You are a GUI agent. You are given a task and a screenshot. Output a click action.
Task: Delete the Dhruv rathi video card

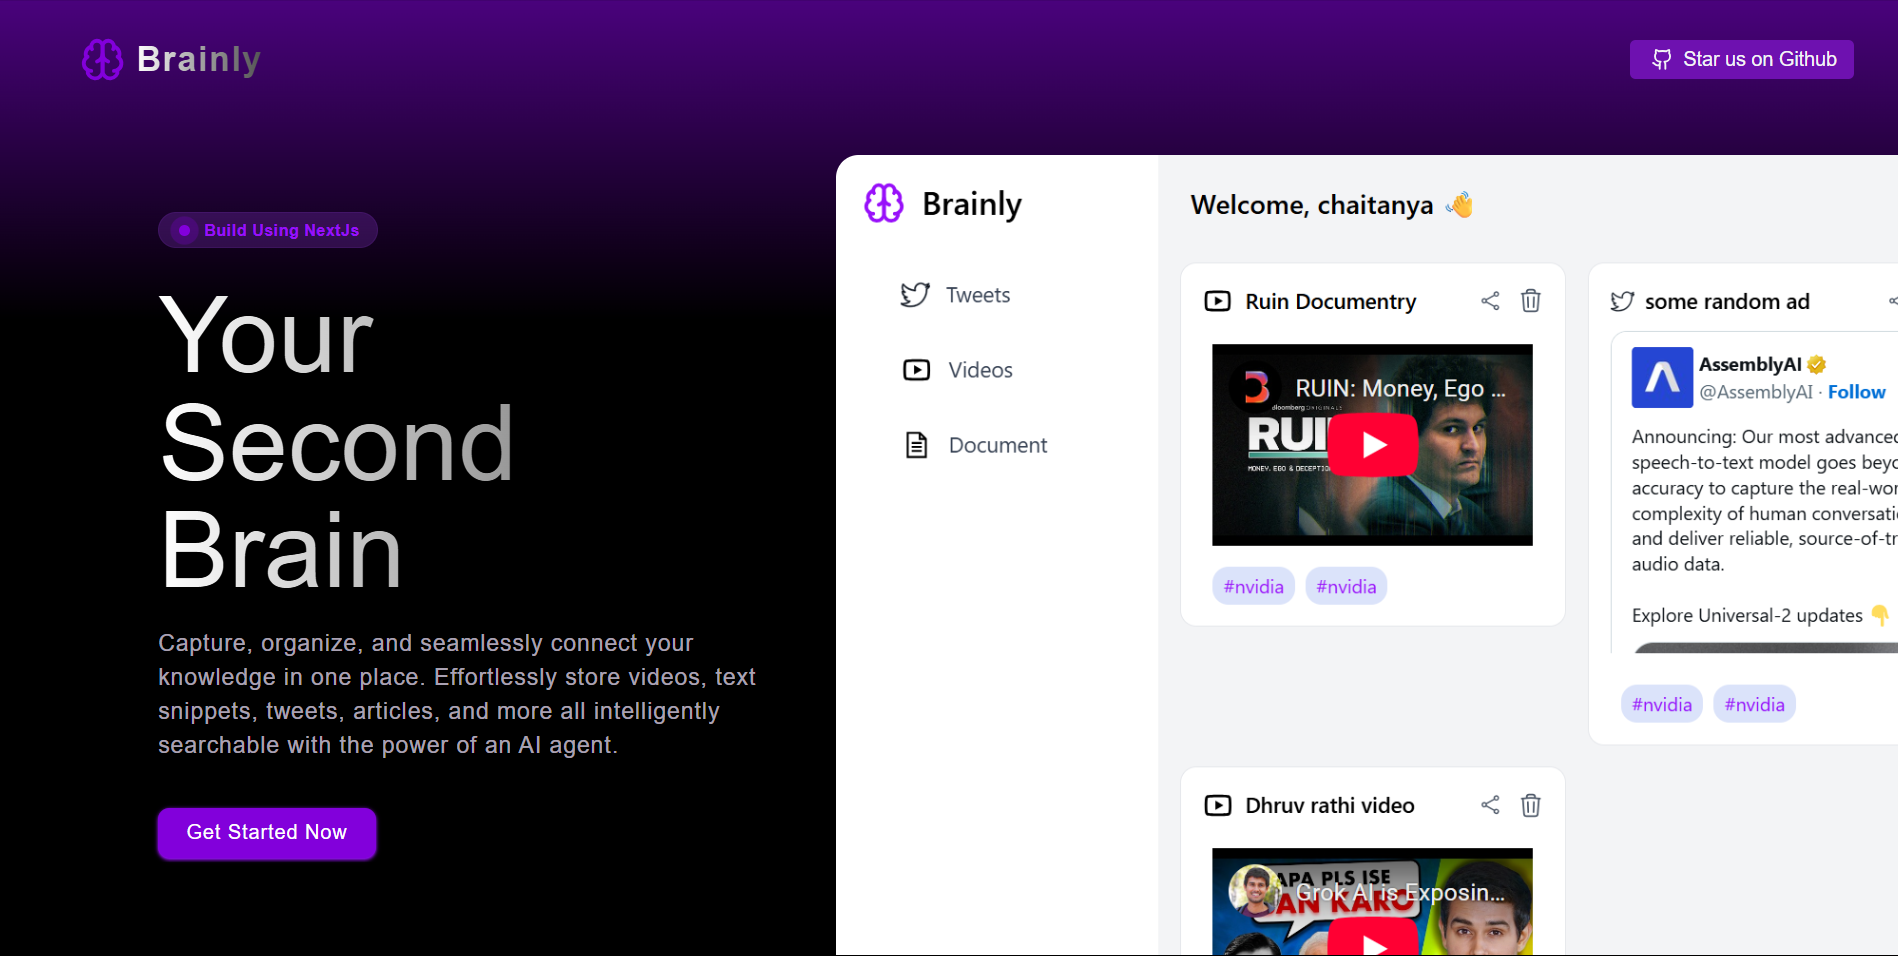point(1531,805)
